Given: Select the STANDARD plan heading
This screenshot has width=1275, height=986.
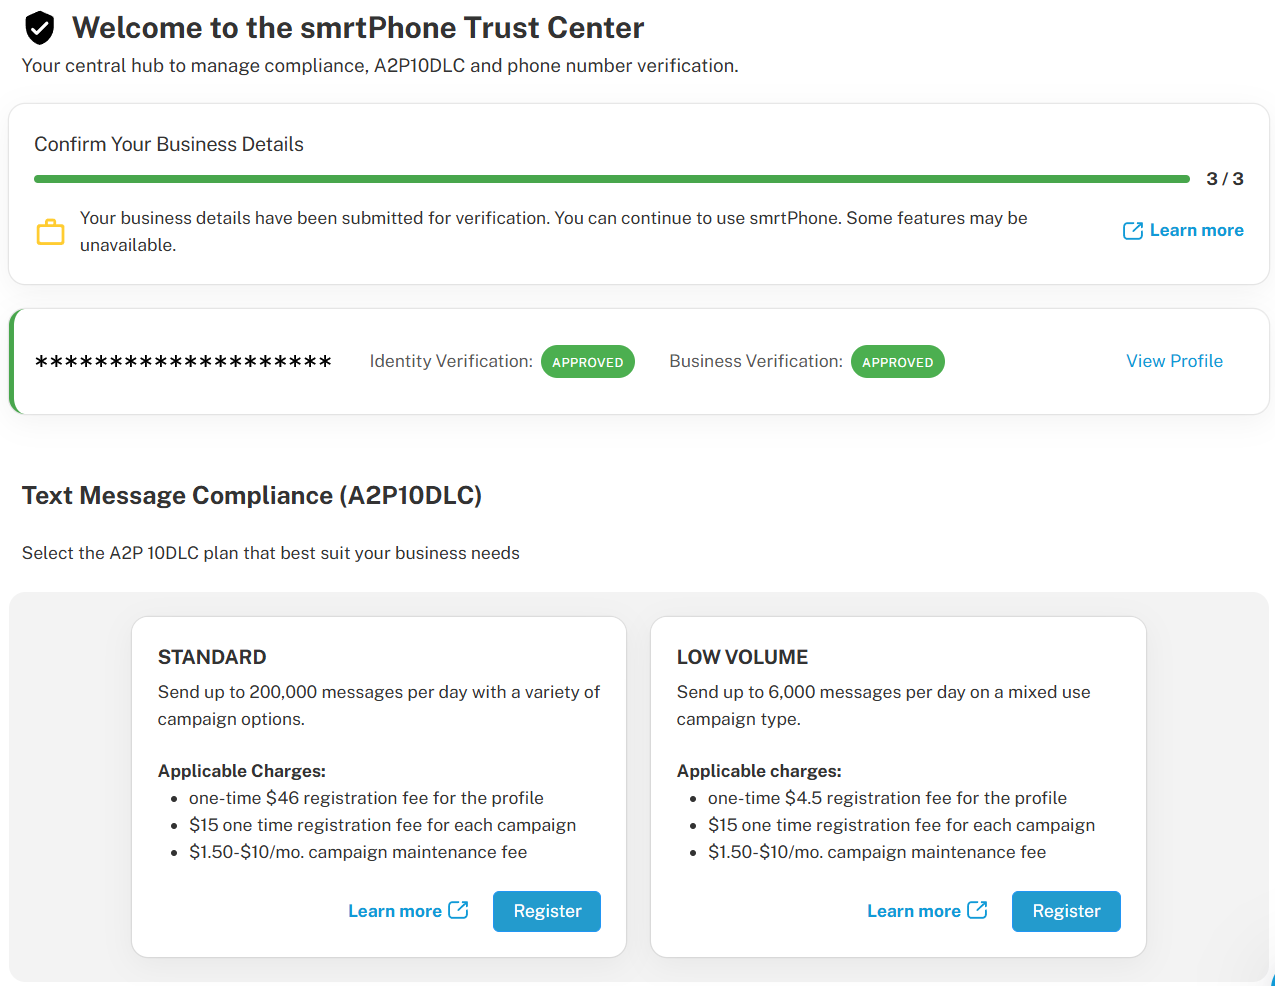Looking at the screenshot, I should pos(212,657).
